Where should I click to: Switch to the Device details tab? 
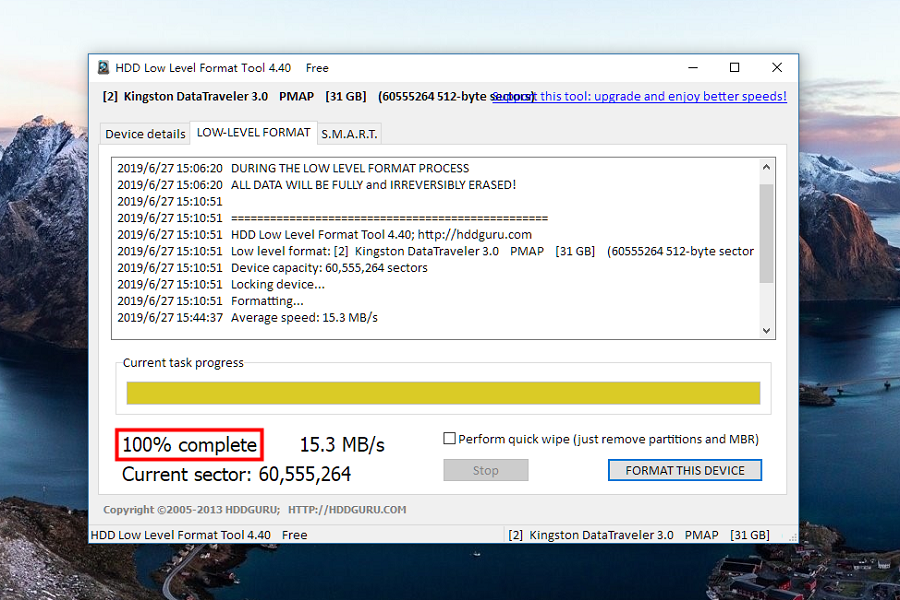click(144, 133)
